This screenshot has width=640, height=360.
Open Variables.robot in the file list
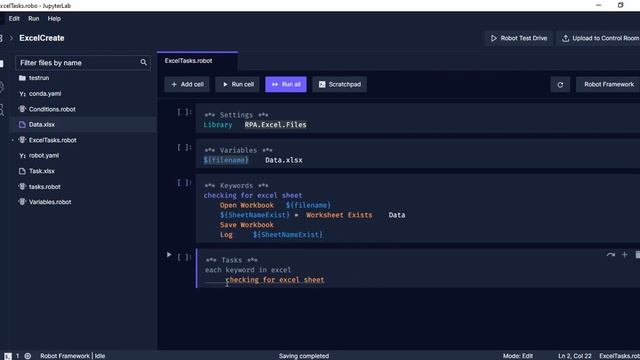pos(83,202)
